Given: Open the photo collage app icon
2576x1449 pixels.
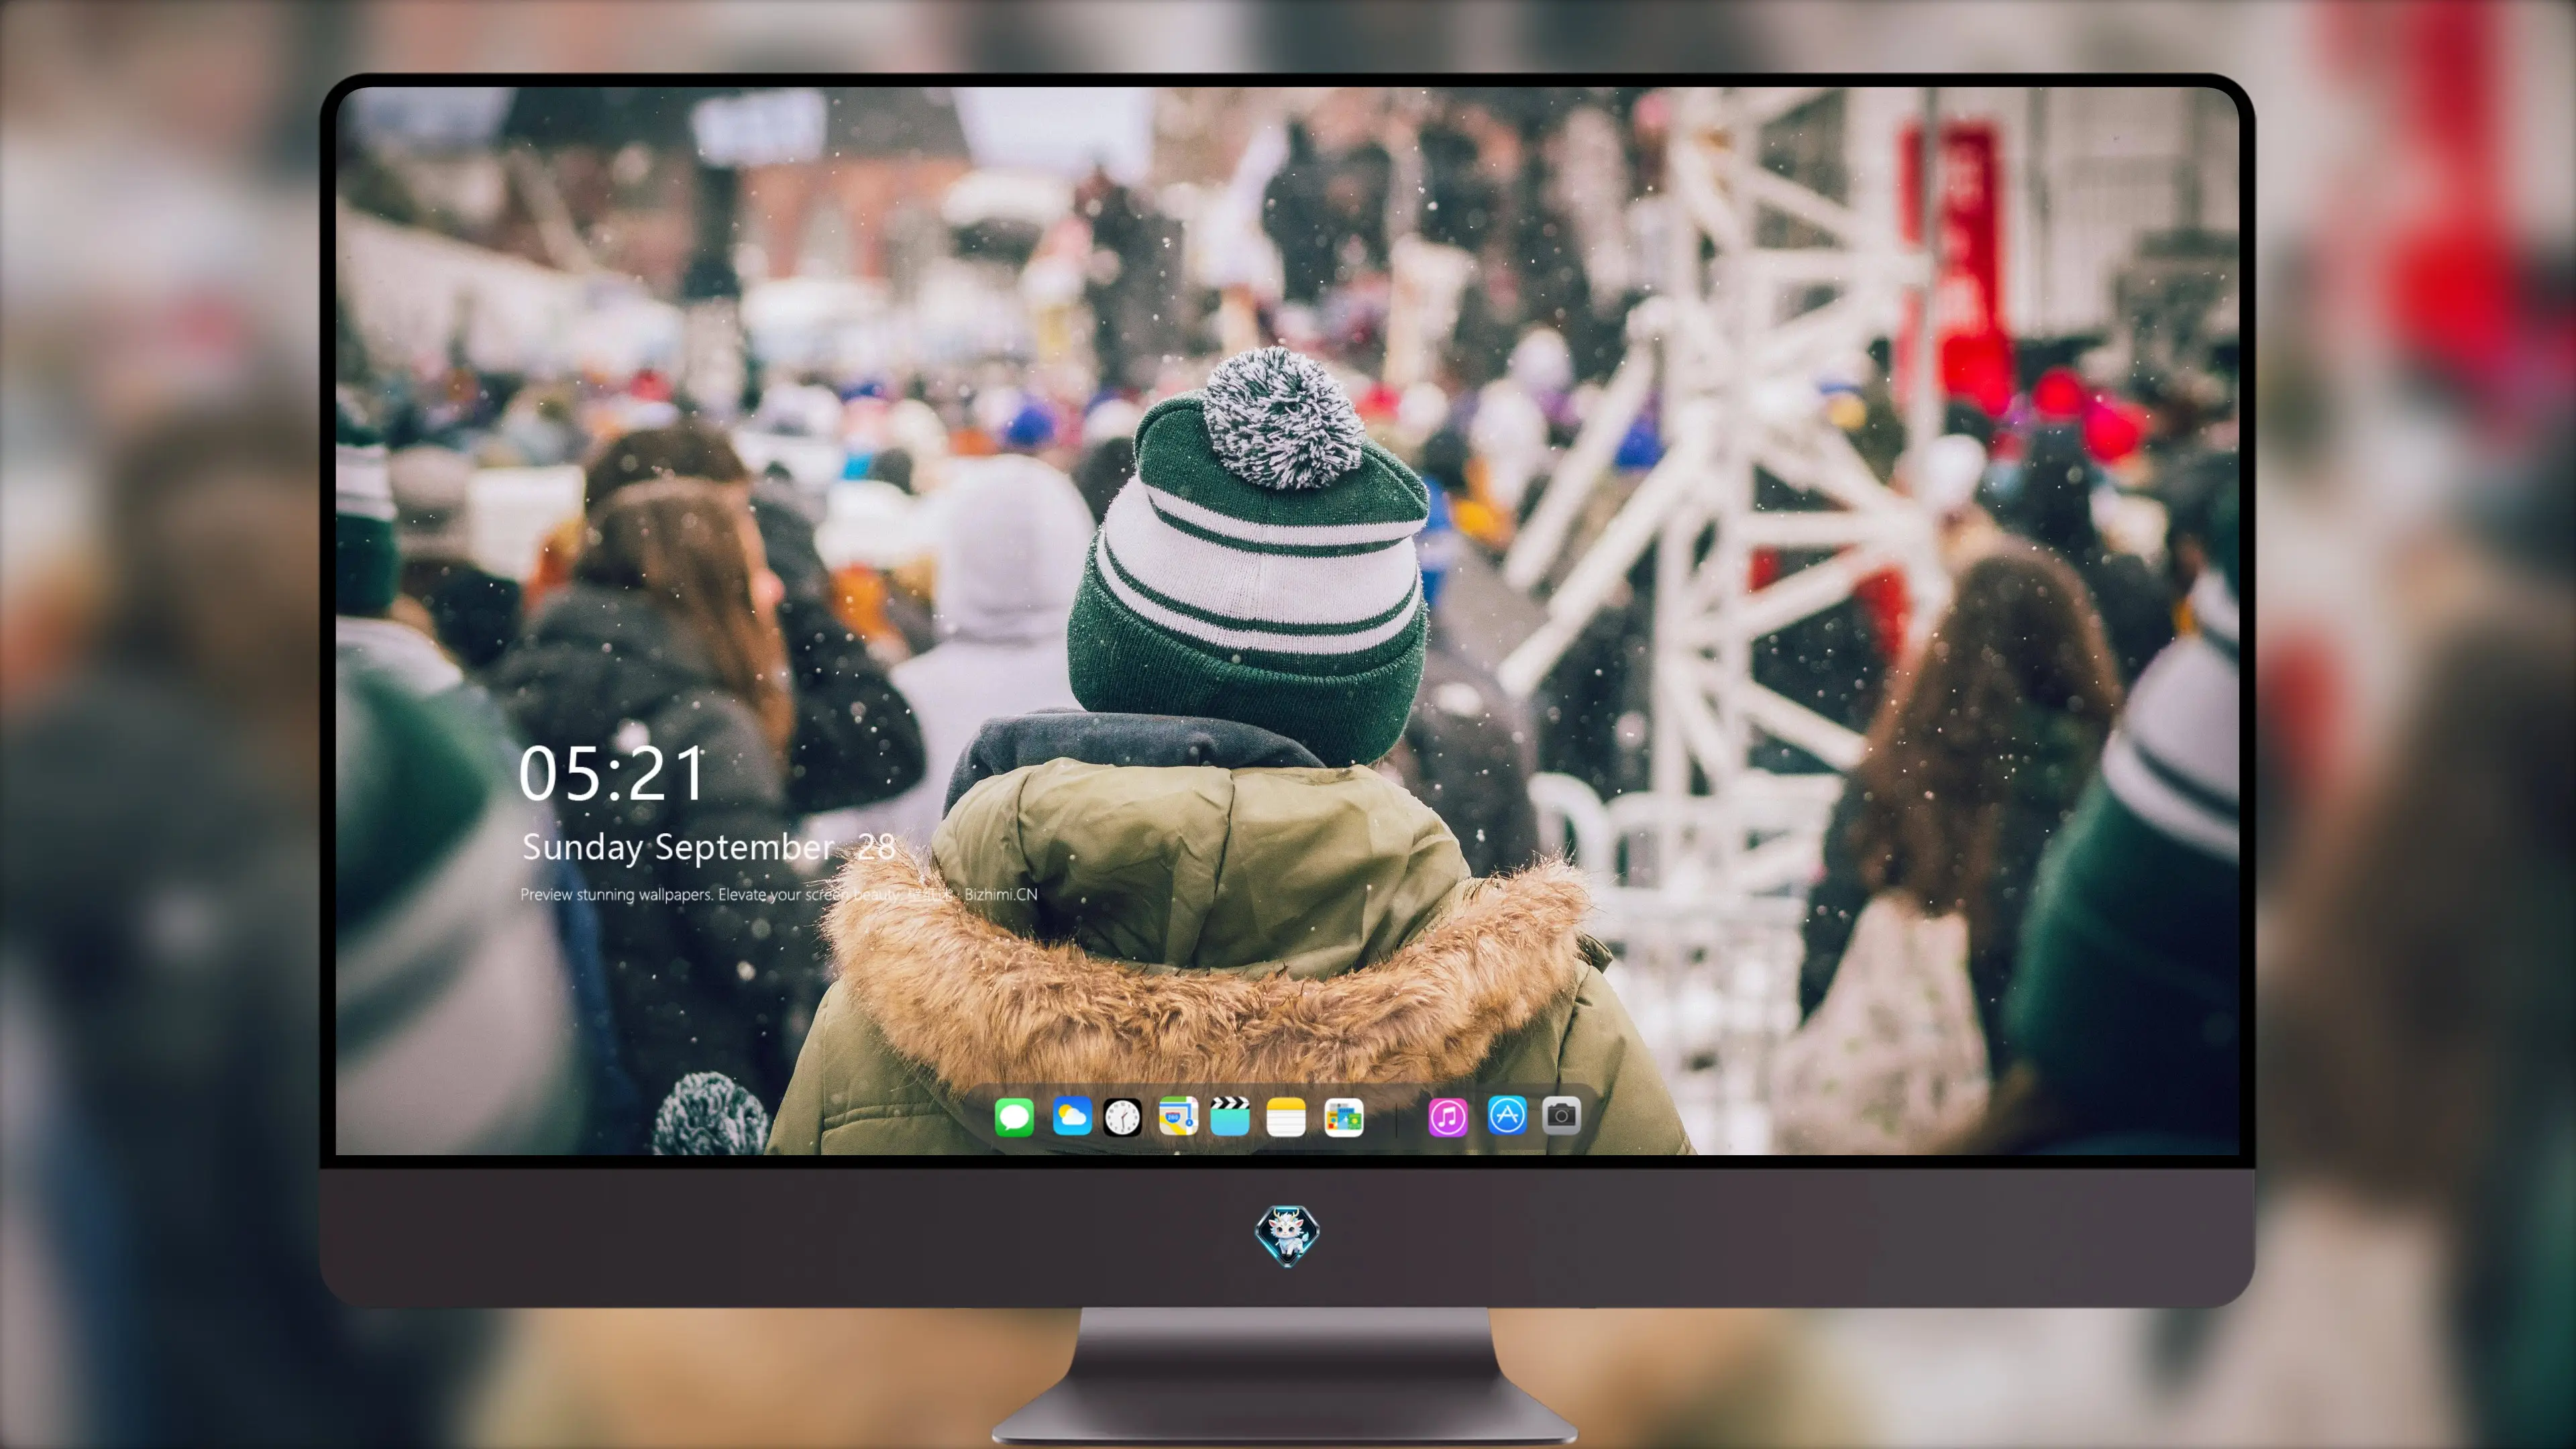Looking at the screenshot, I should point(1344,1117).
